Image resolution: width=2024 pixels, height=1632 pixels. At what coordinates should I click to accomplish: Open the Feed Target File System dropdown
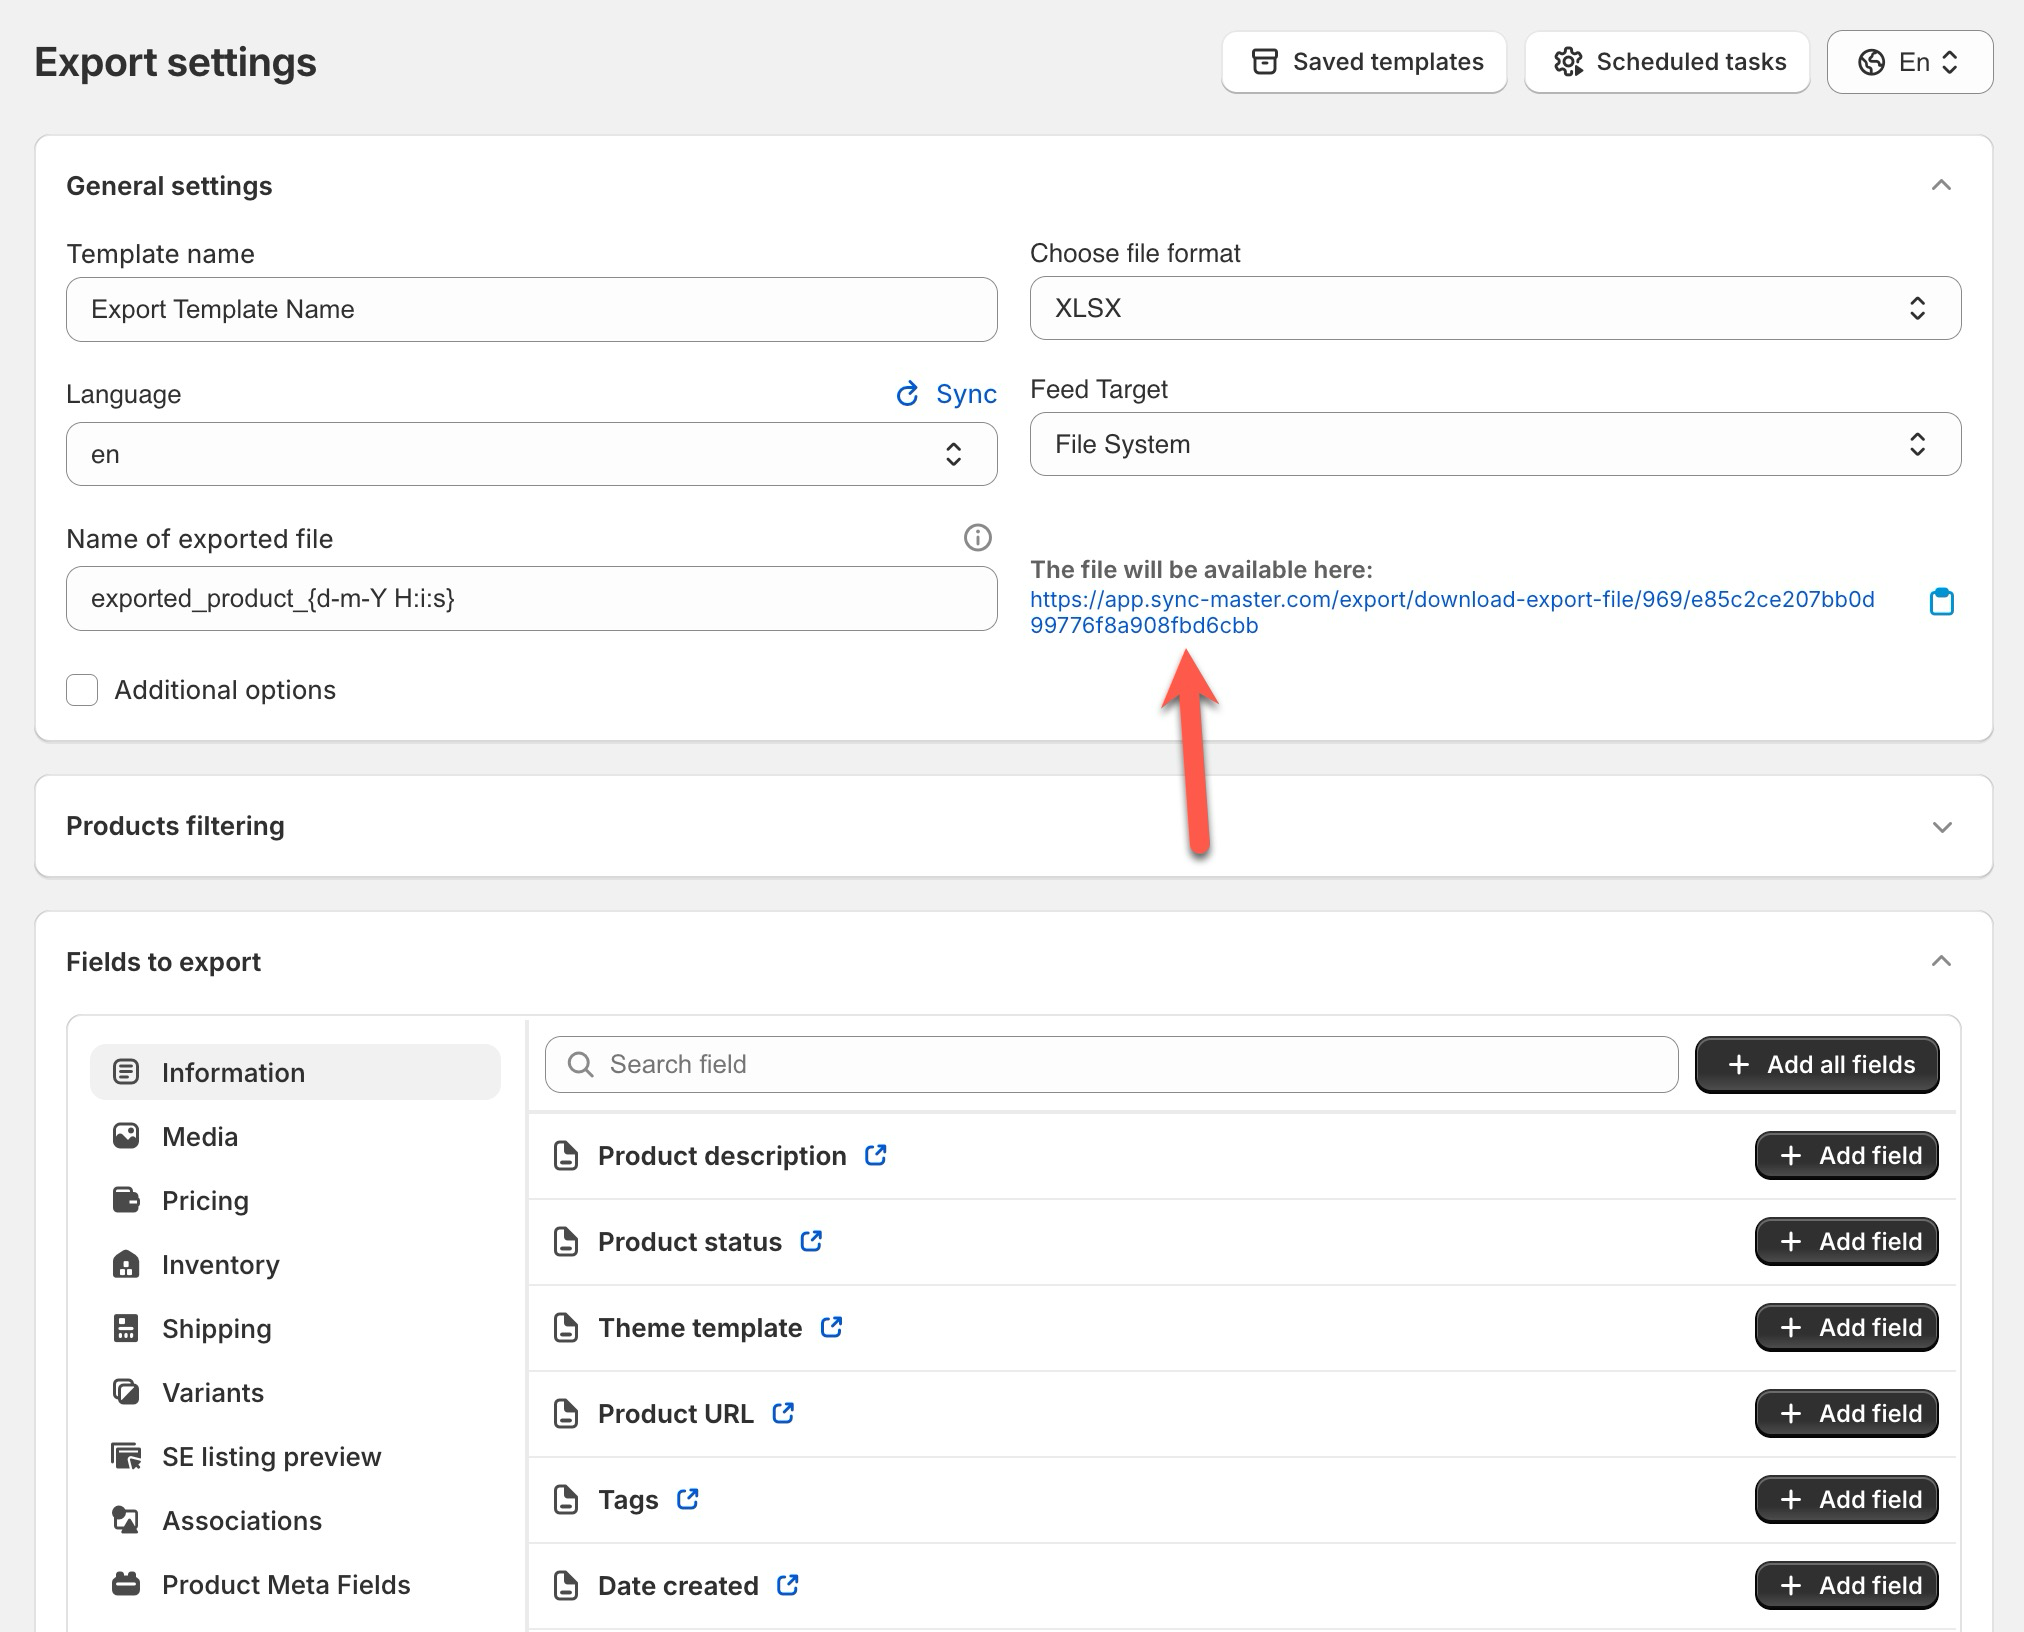[x=1495, y=444]
